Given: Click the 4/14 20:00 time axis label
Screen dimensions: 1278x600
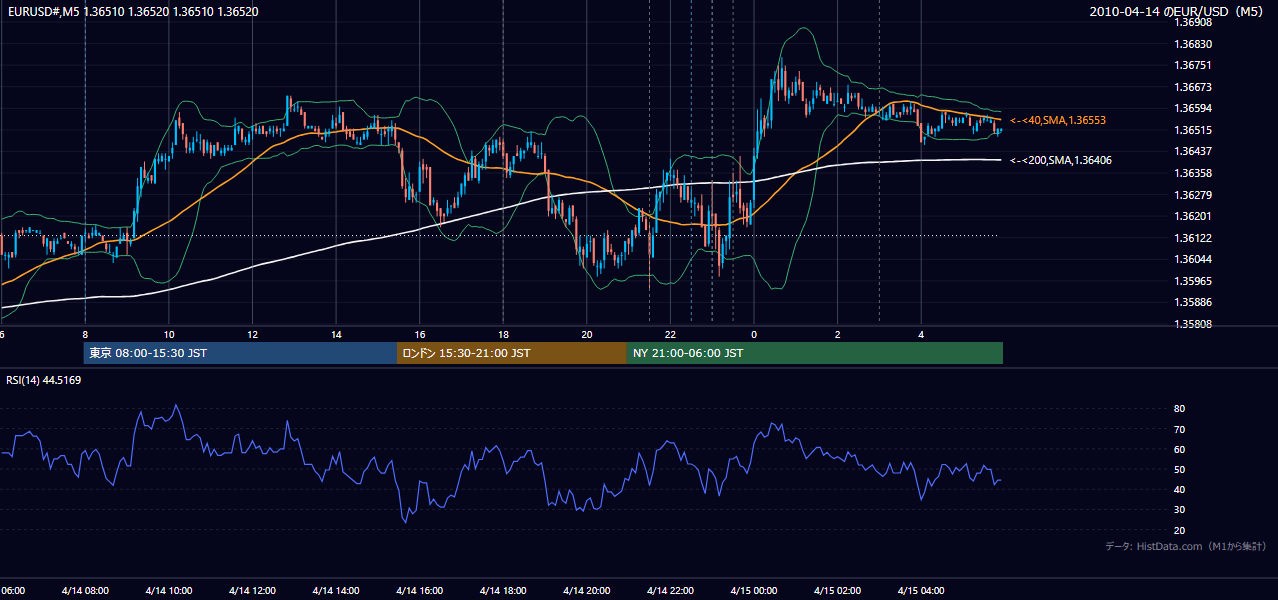Looking at the screenshot, I should (586, 590).
